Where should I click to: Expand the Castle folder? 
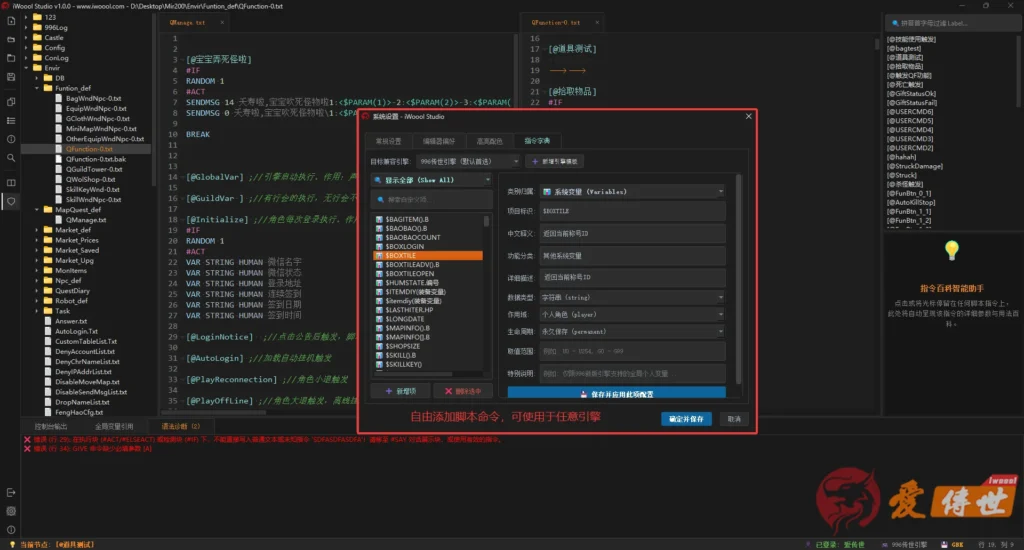(26, 37)
